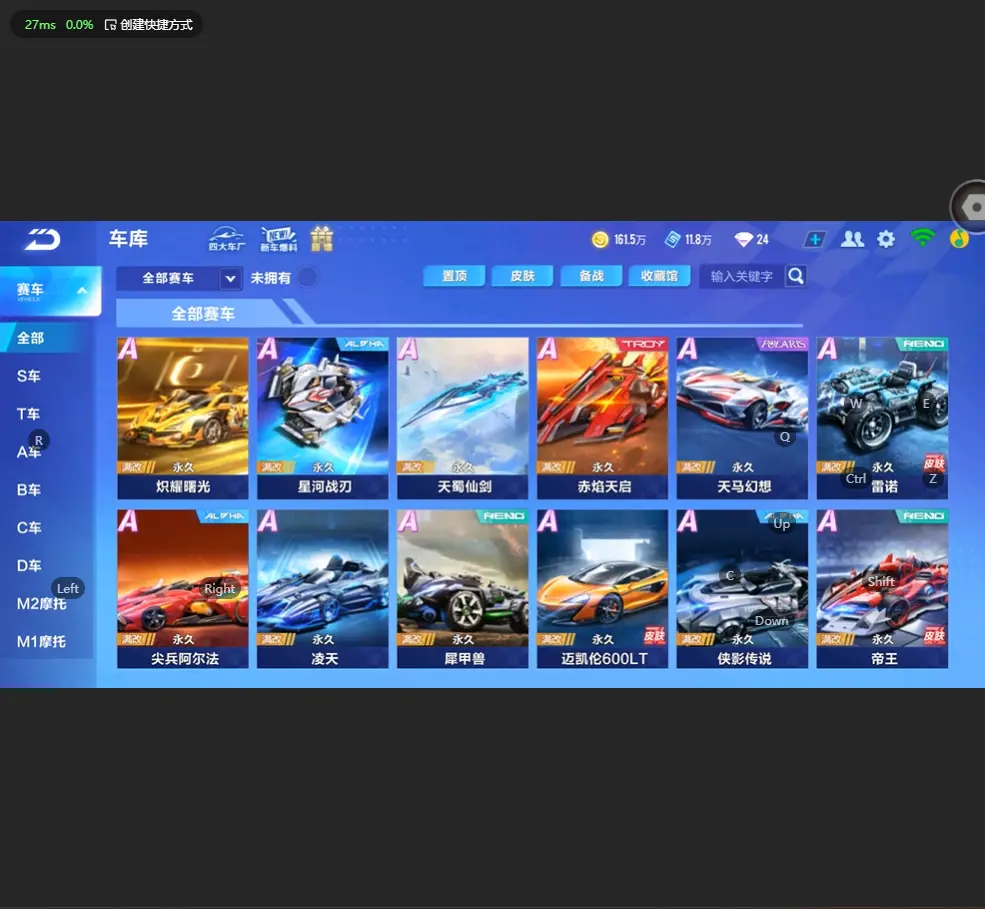Screen dimensions: 985x909
Task: Click the 置顶 pin button
Action: point(454,276)
